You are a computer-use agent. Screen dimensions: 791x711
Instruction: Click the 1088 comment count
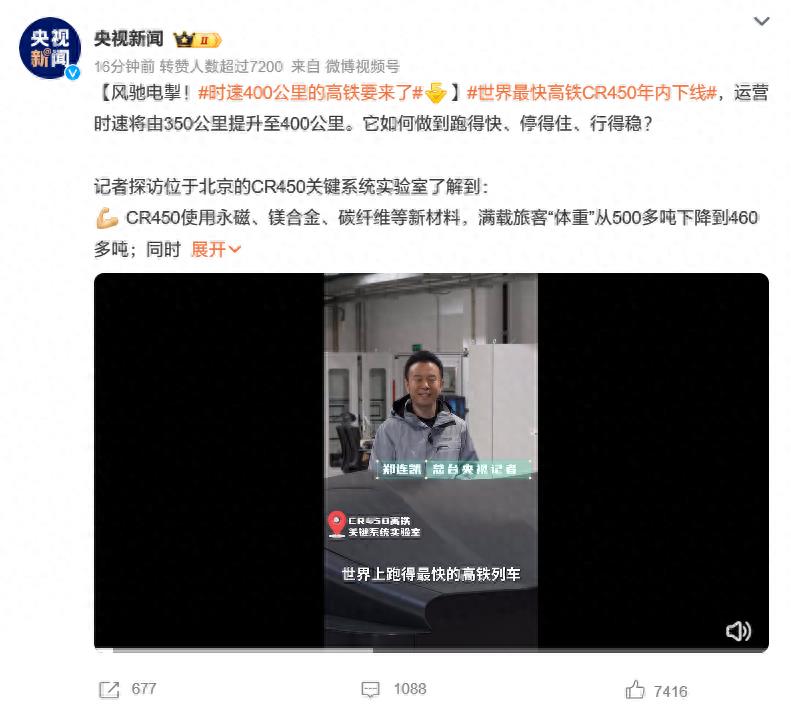(410, 689)
